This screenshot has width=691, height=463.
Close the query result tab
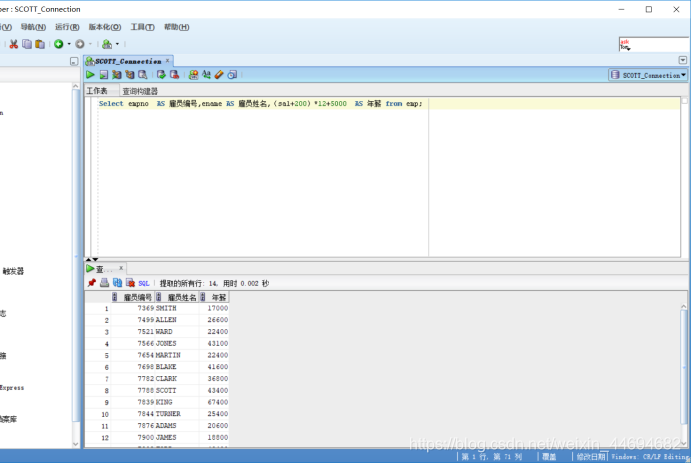point(121,267)
